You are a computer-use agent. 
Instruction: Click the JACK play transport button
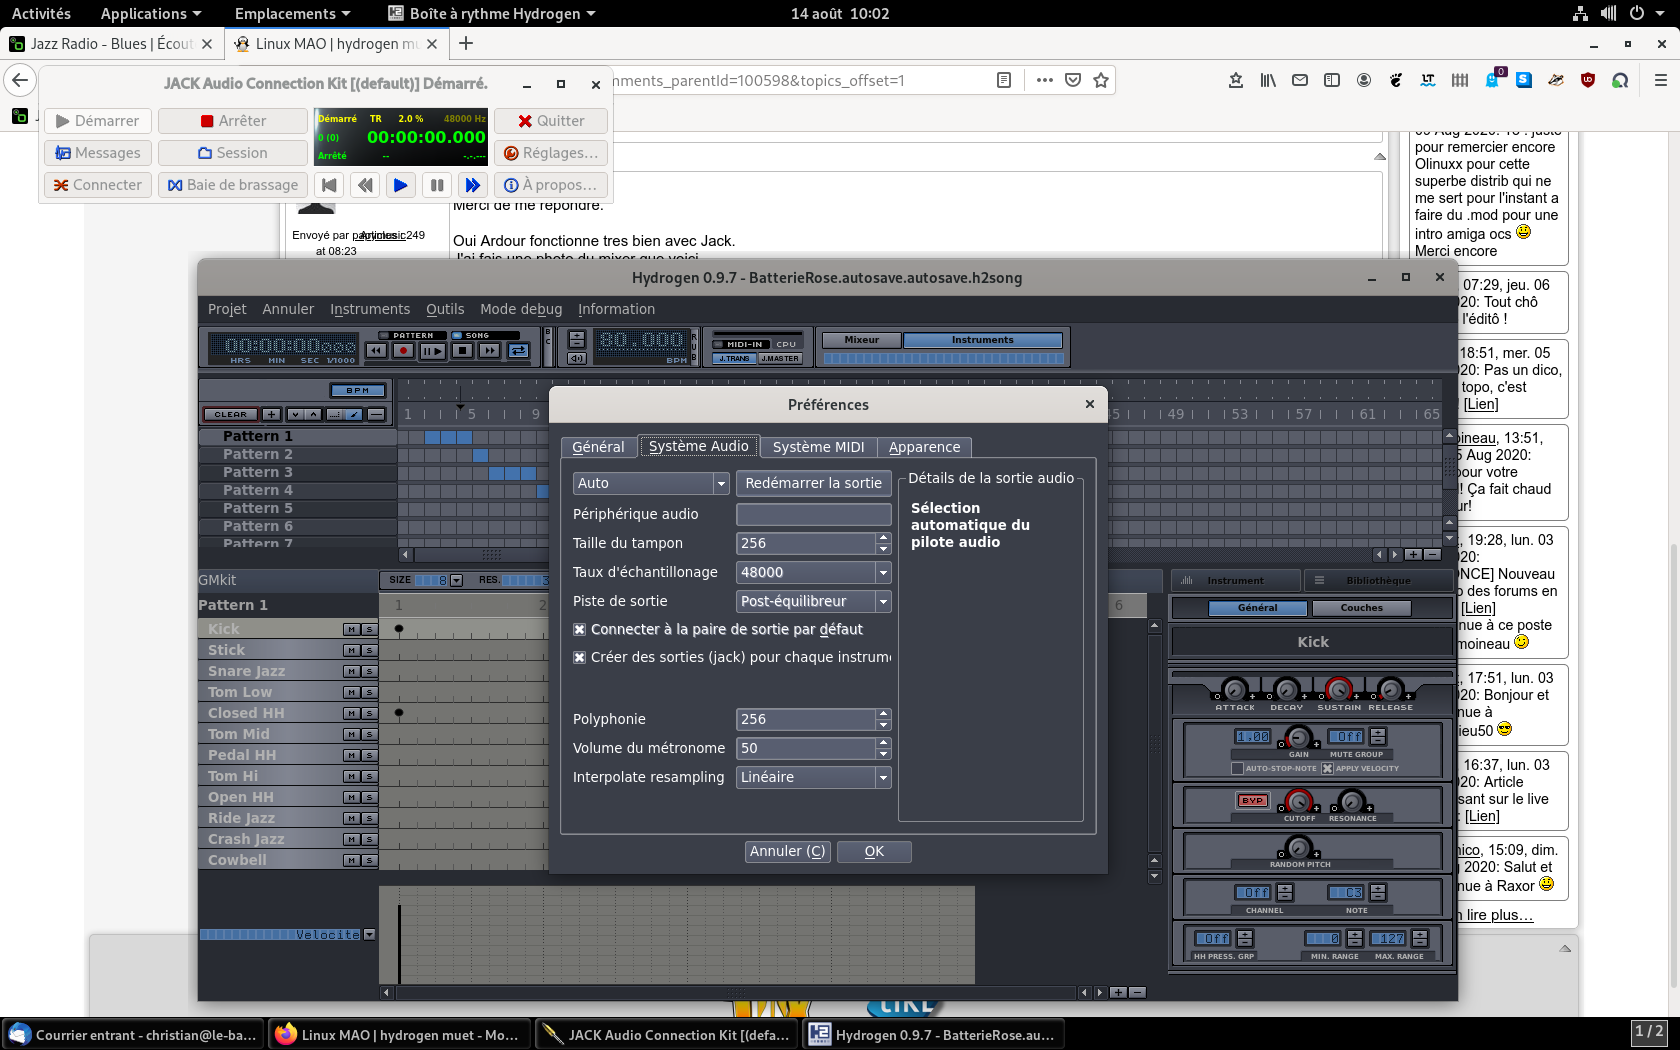(x=400, y=185)
